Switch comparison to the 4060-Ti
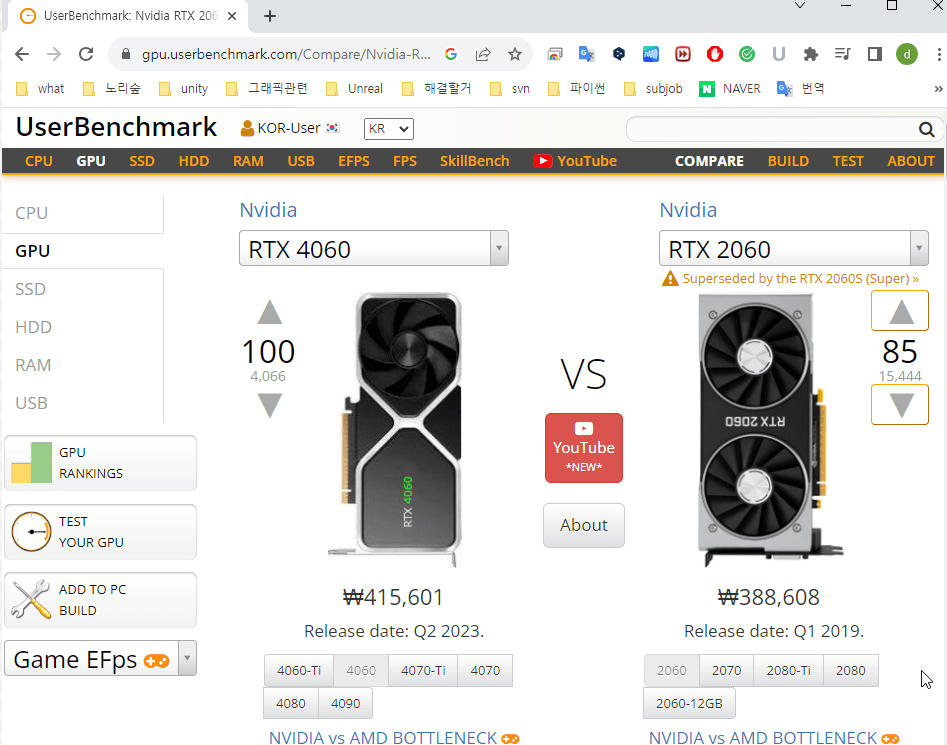Viewport: 947px width, 745px height. coord(299,670)
